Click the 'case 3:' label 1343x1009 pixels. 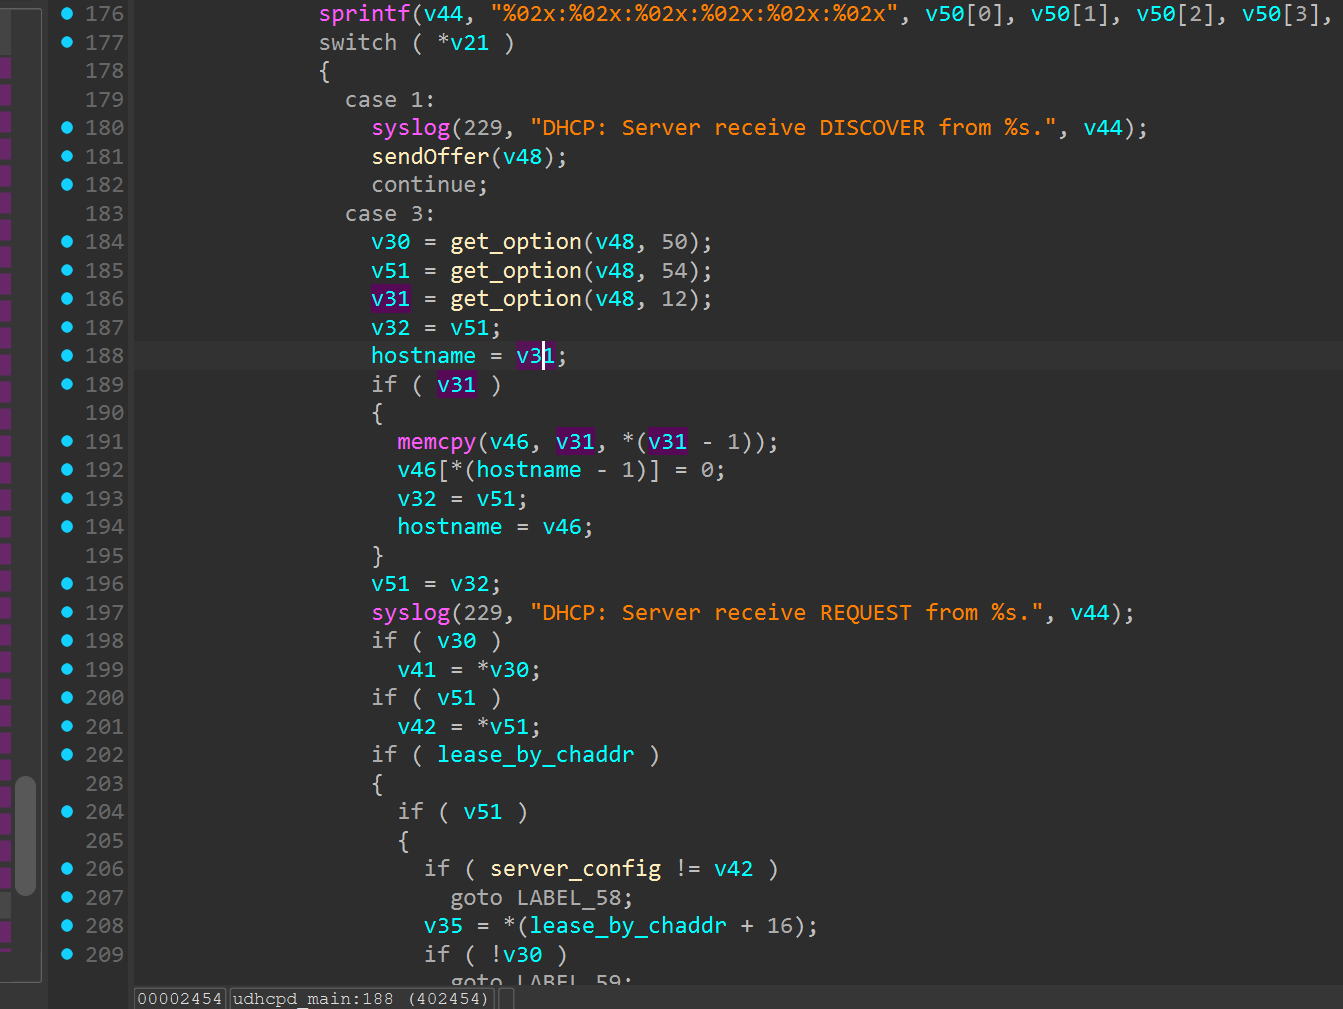(390, 214)
